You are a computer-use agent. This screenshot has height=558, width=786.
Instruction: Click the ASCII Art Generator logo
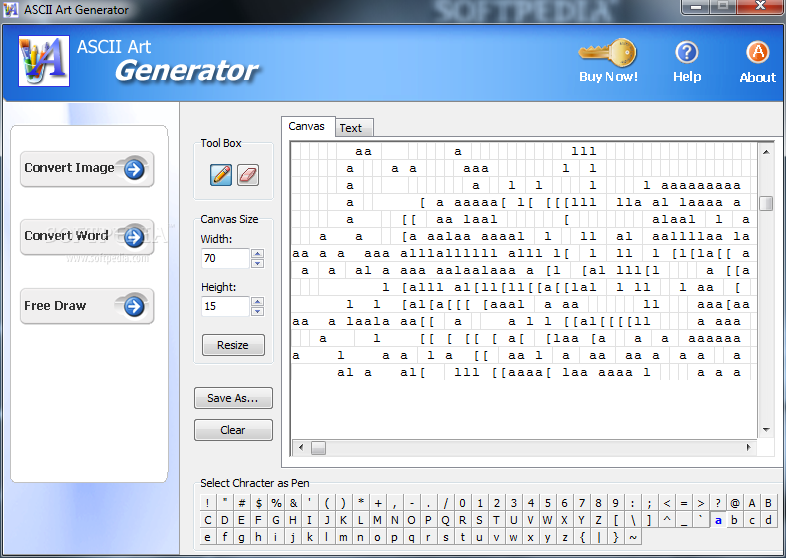pos(44,61)
